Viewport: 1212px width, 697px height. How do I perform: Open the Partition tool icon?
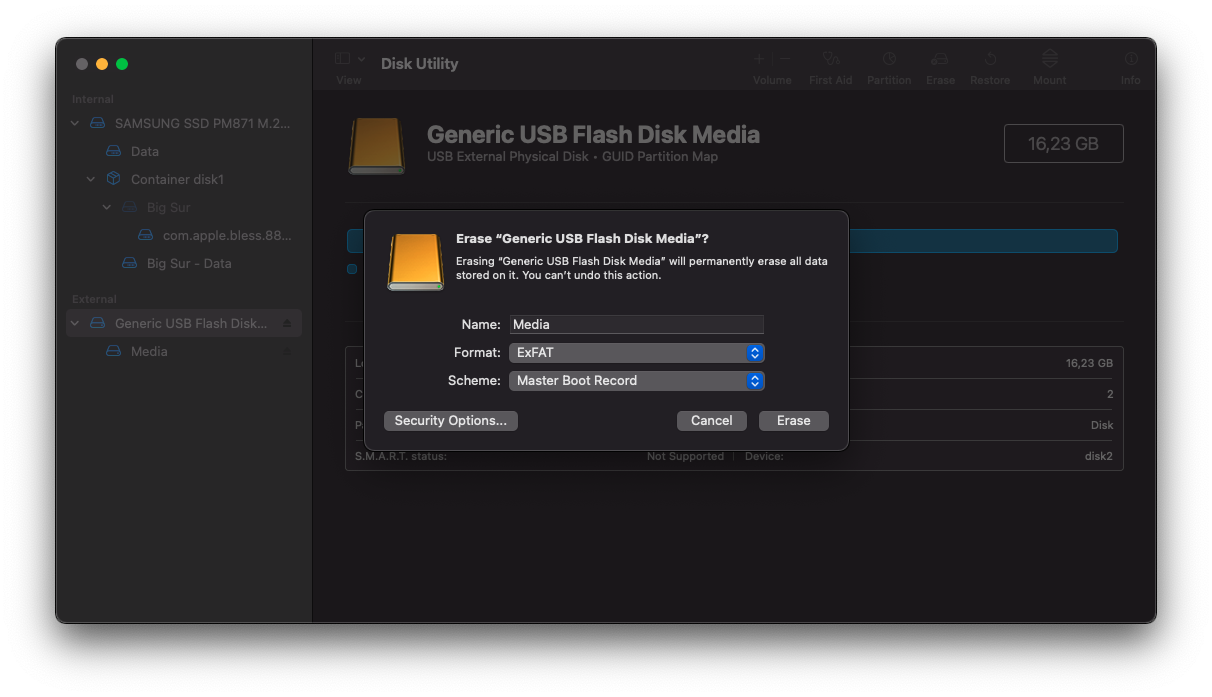pos(888,60)
